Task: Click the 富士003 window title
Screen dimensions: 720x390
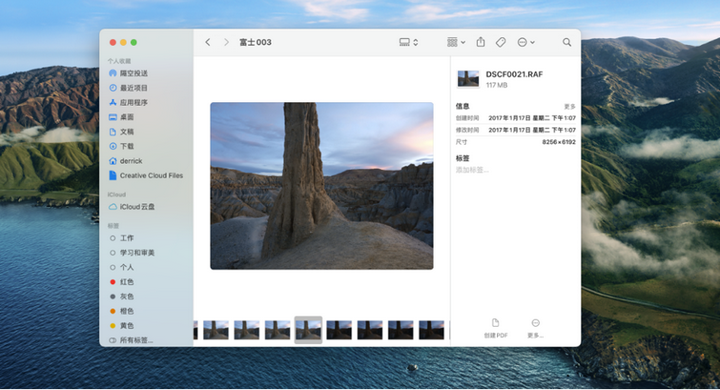Action: [255, 42]
